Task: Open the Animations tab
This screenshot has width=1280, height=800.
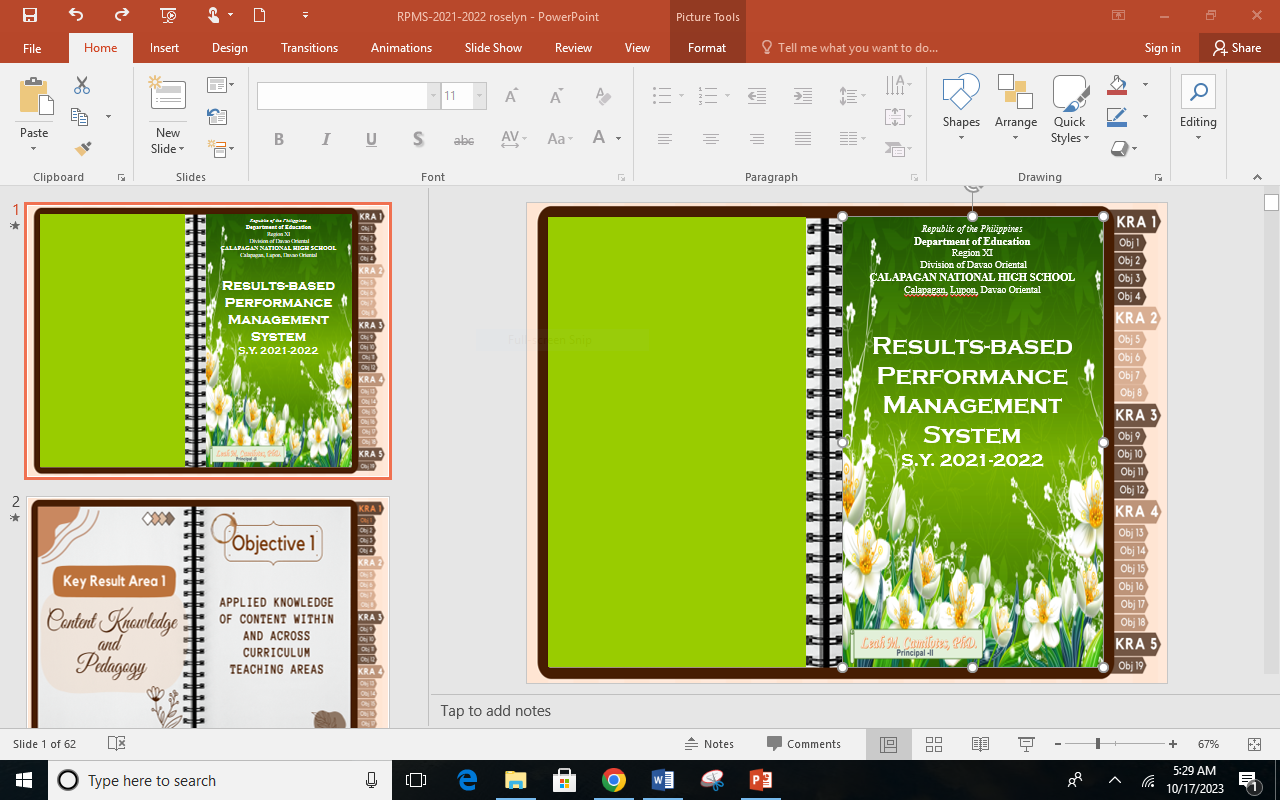Action: 400,47
